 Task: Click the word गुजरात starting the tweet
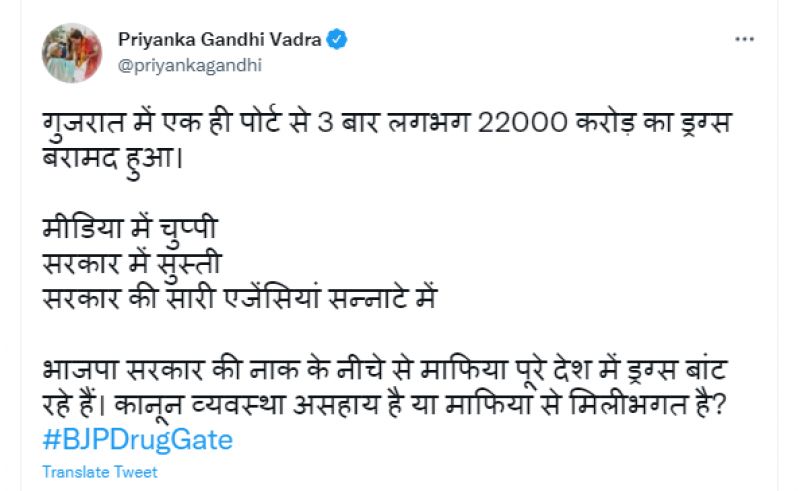click(87, 125)
